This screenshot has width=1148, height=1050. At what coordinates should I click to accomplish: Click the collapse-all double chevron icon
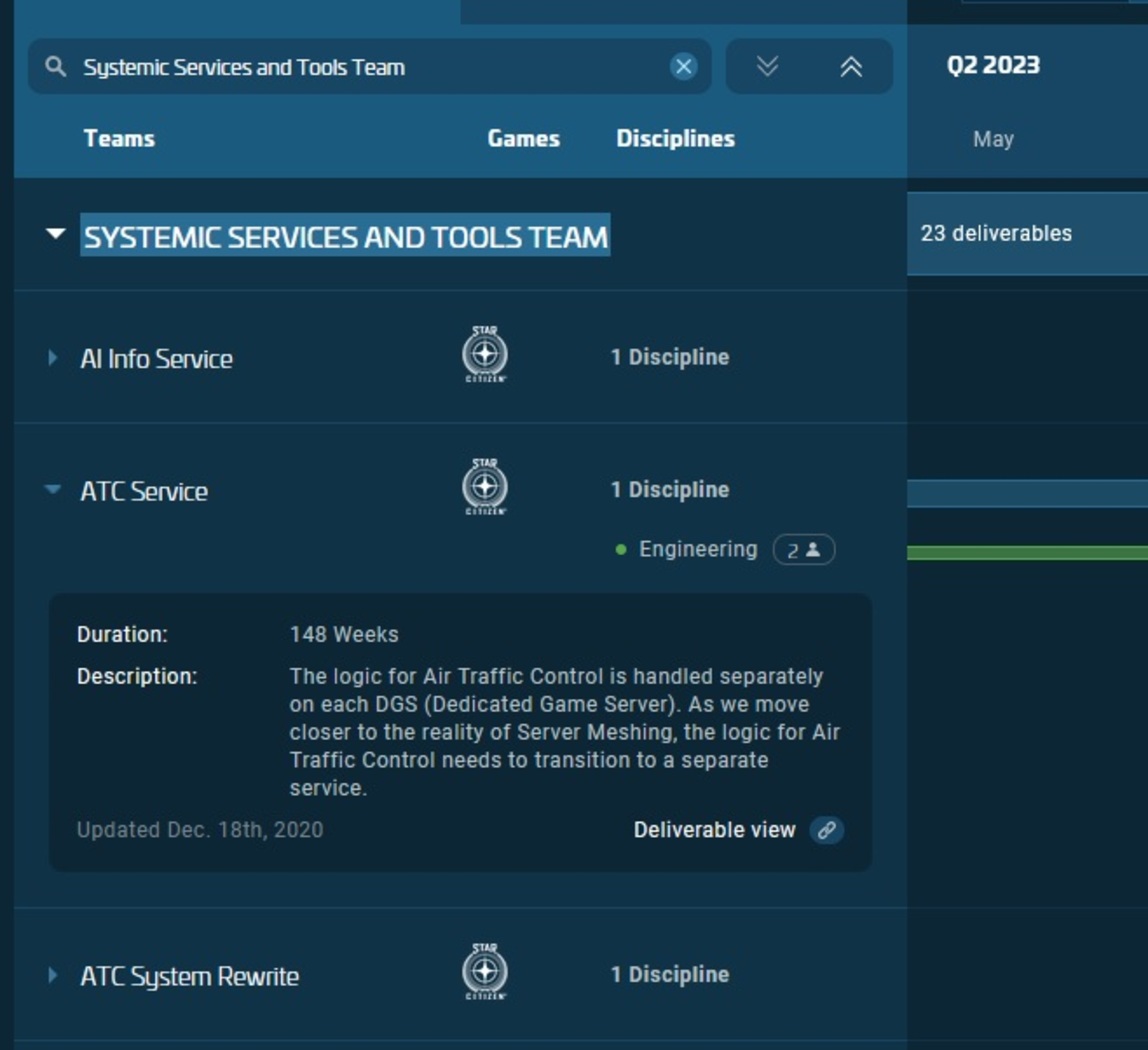pos(851,67)
